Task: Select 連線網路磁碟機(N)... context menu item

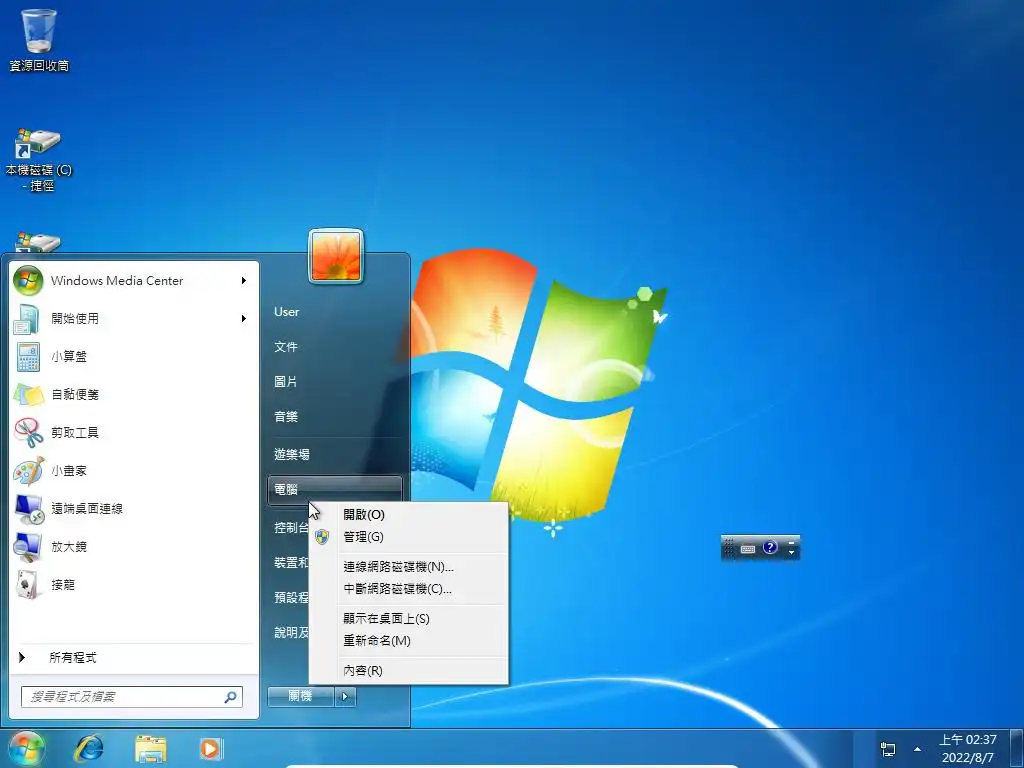Action: [x=408, y=567]
